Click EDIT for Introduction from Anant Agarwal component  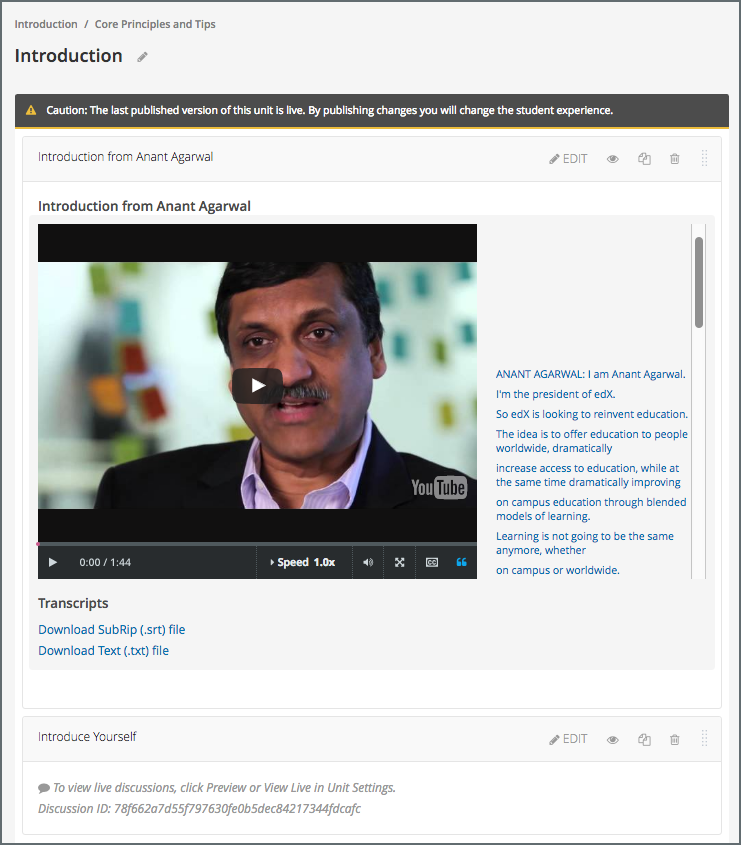pos(568,159)
